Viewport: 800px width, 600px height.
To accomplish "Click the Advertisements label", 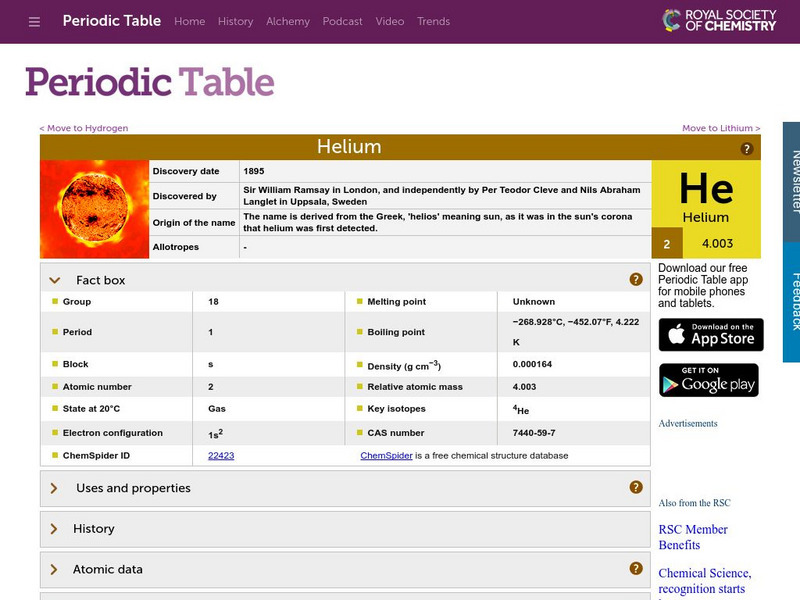I will tap(688, 423).
